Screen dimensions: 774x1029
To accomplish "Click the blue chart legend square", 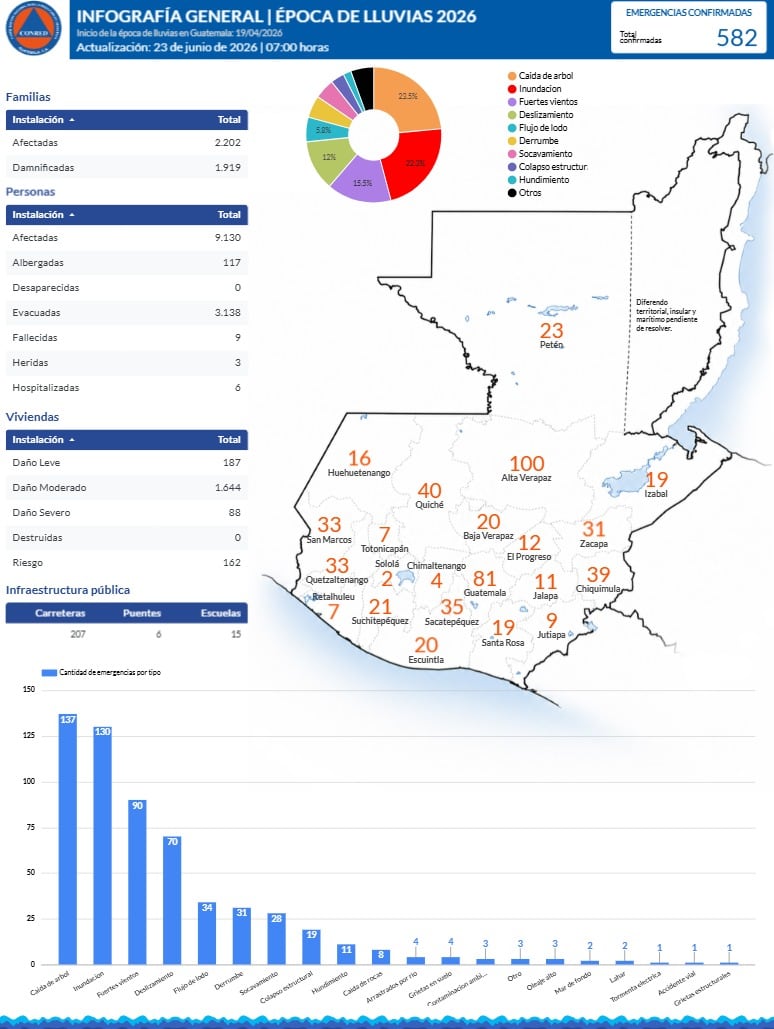I will click(x=49, y=673).
